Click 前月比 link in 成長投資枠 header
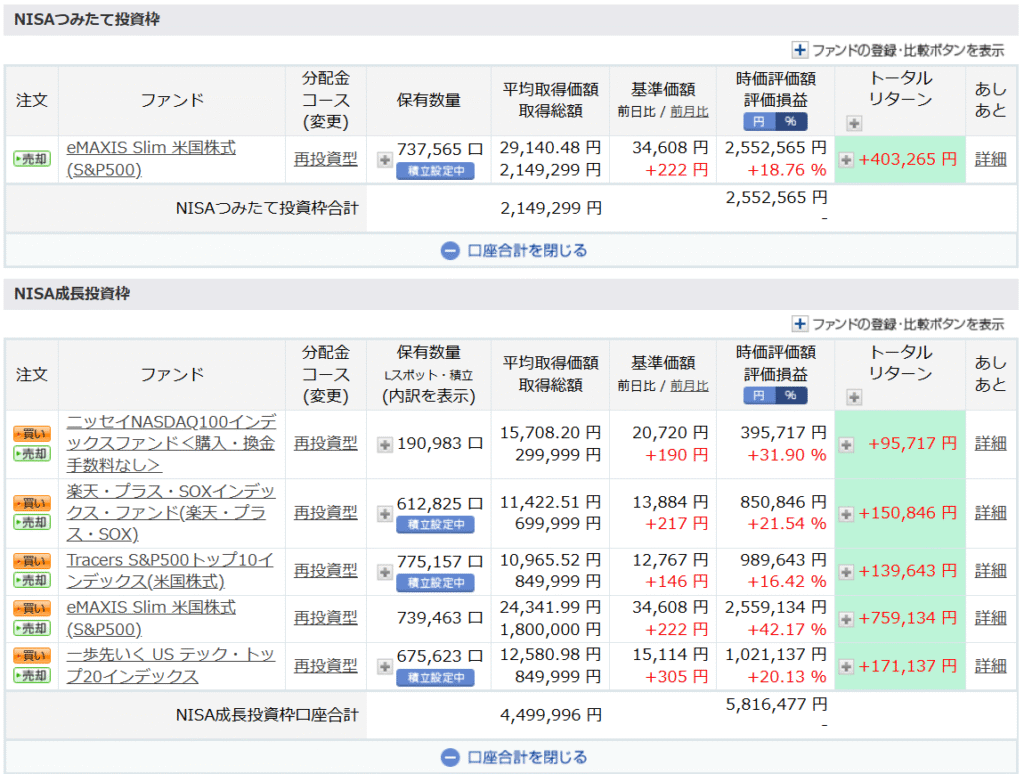 [x=689, y=385]
